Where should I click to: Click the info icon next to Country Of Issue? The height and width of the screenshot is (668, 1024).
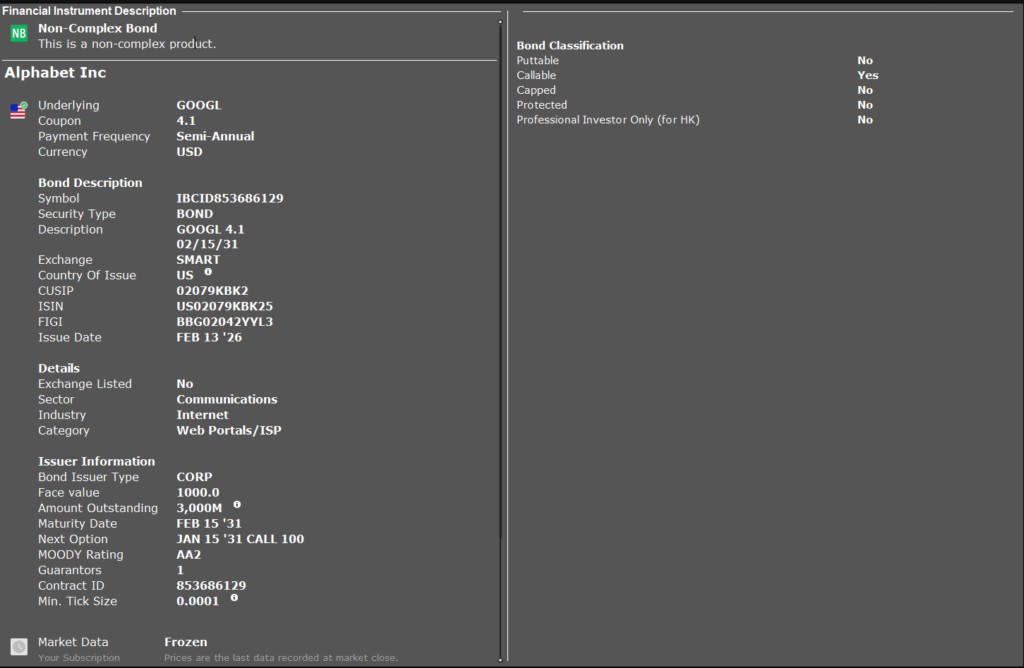[x=208, y=271]
